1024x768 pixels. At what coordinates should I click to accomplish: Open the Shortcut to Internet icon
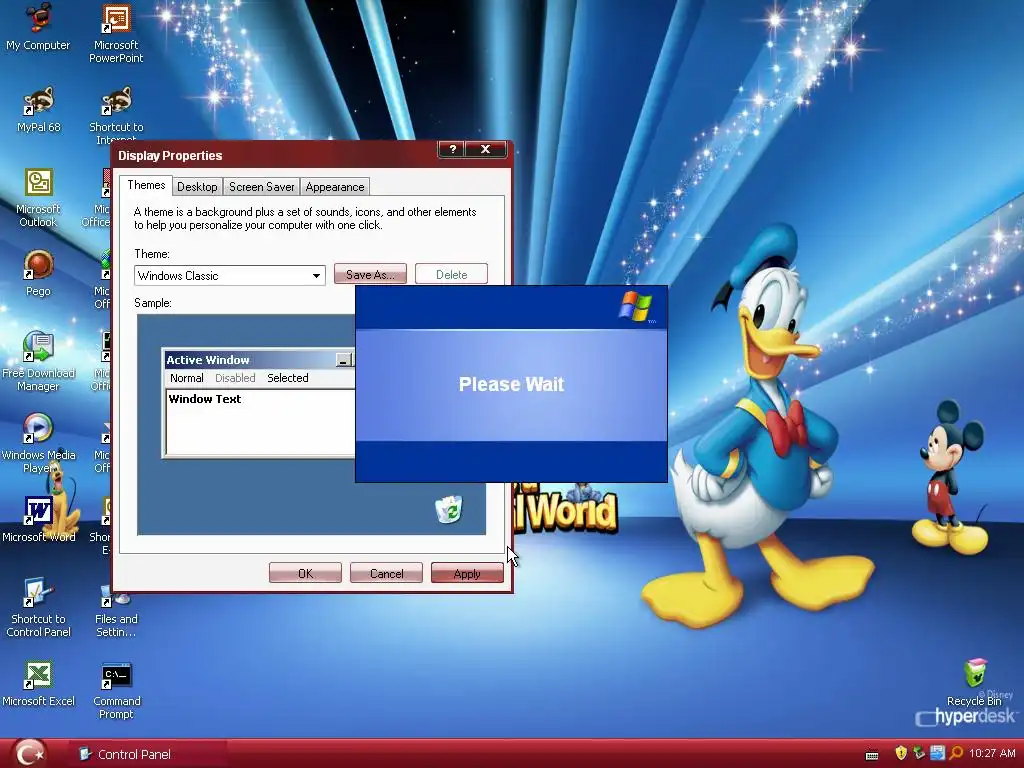pos(116,114)
